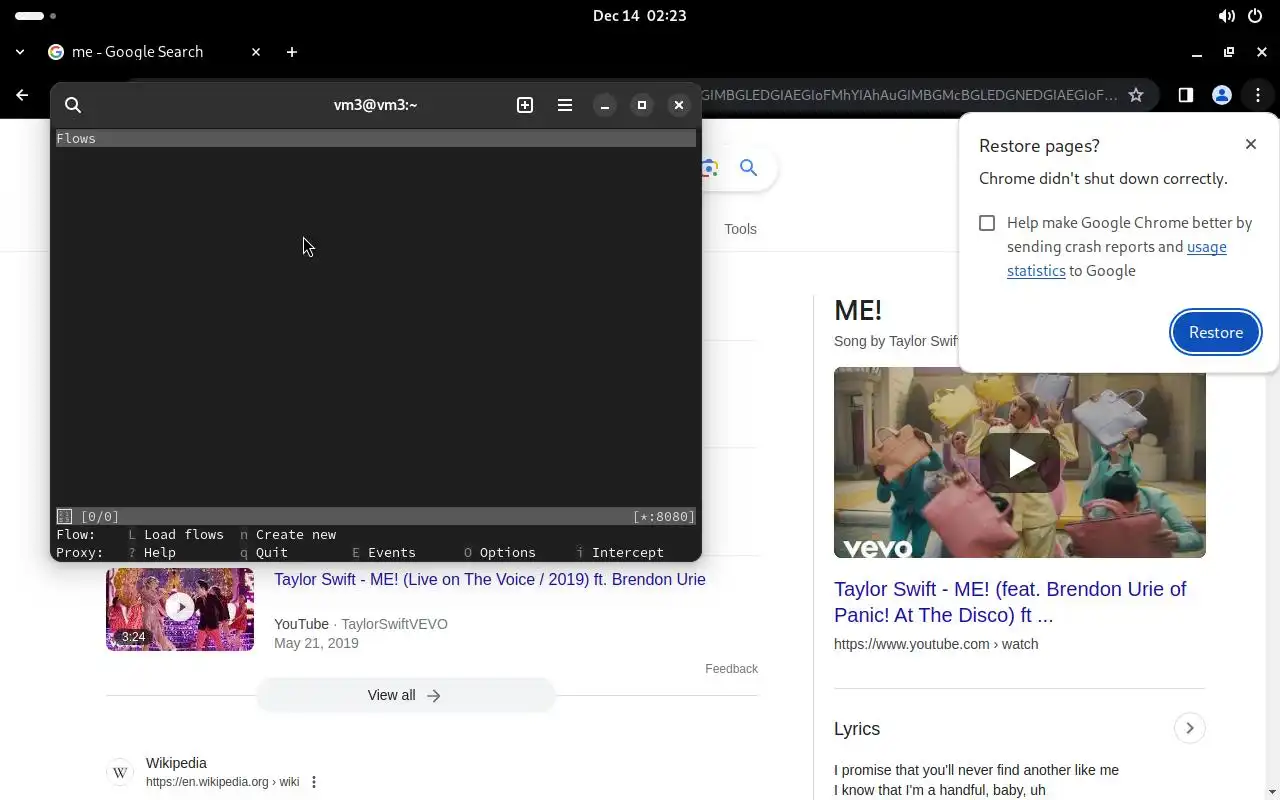The image size is (1280, 800).
Task: Minimize the Chrome window
Action: coord(1197,52)
